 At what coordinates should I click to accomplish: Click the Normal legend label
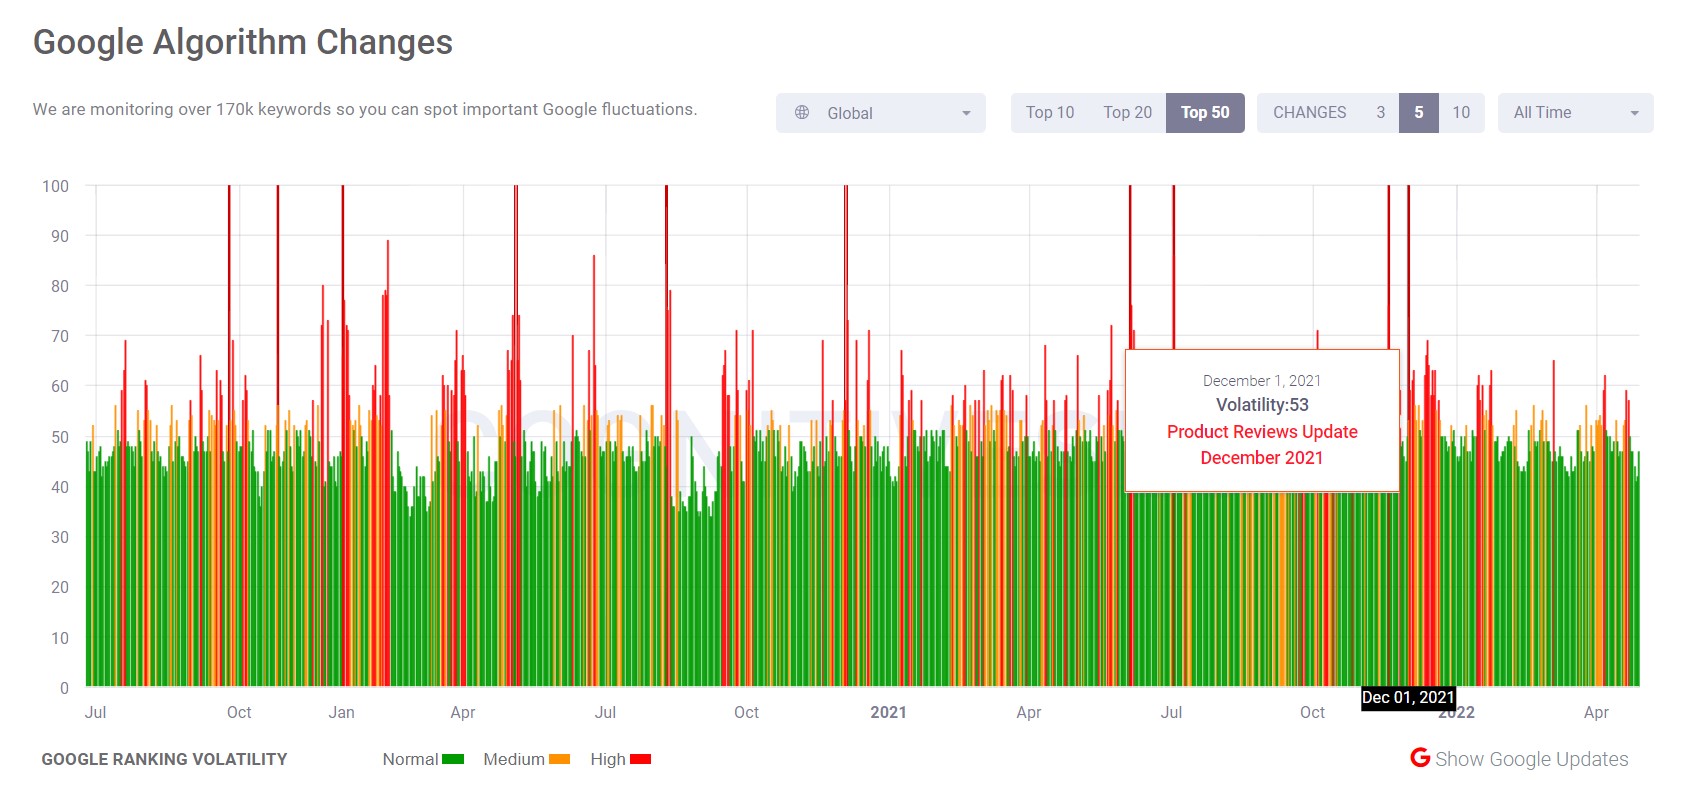[410, 759]
